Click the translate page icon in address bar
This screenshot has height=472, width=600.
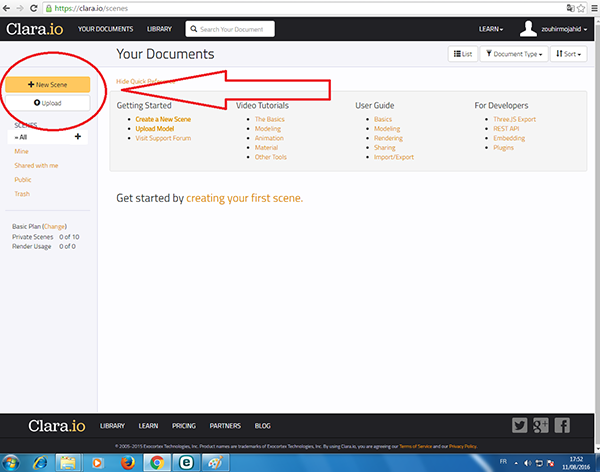(570, 8)
